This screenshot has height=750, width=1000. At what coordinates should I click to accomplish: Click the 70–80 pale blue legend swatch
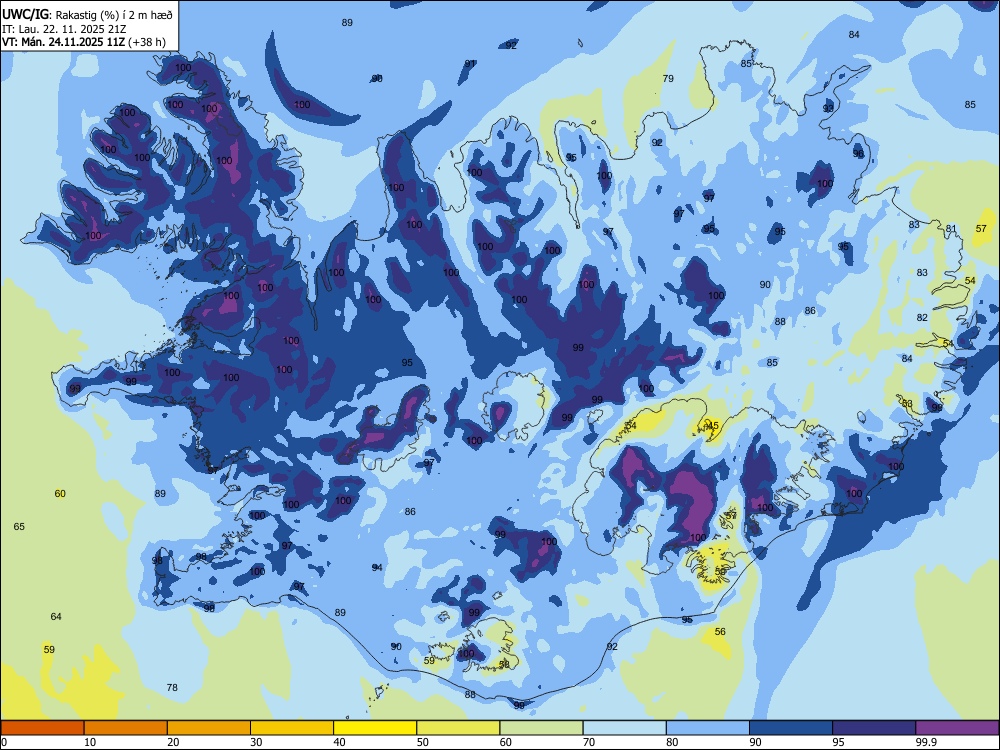624,728
